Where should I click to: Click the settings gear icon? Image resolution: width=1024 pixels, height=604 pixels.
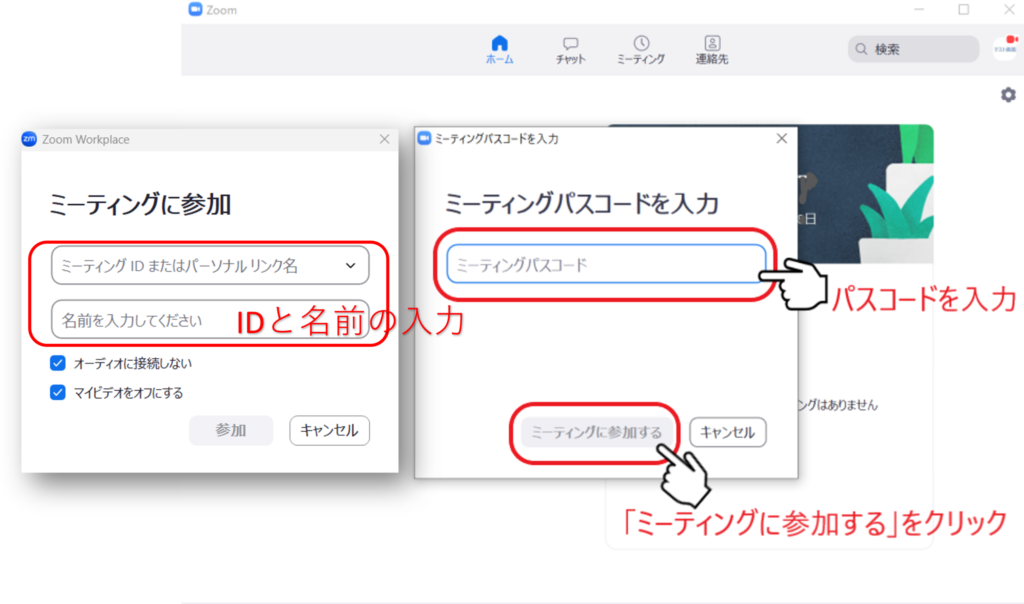pyautogui.click(x=1008, y=95)
